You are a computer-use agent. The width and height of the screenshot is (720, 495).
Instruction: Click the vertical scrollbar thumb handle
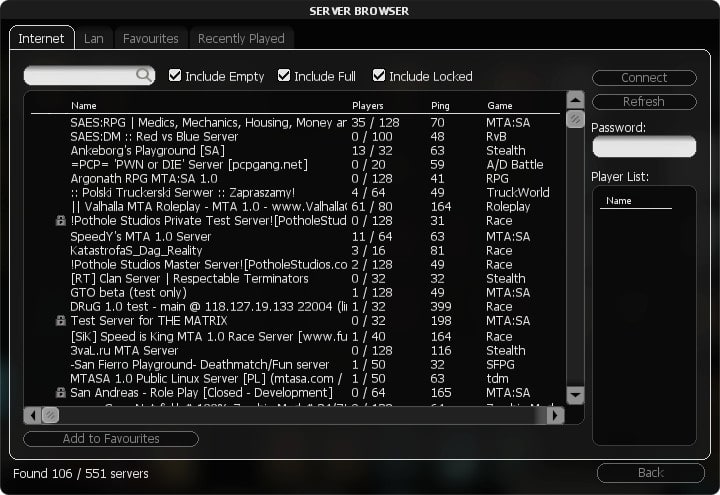coord(575,119)
